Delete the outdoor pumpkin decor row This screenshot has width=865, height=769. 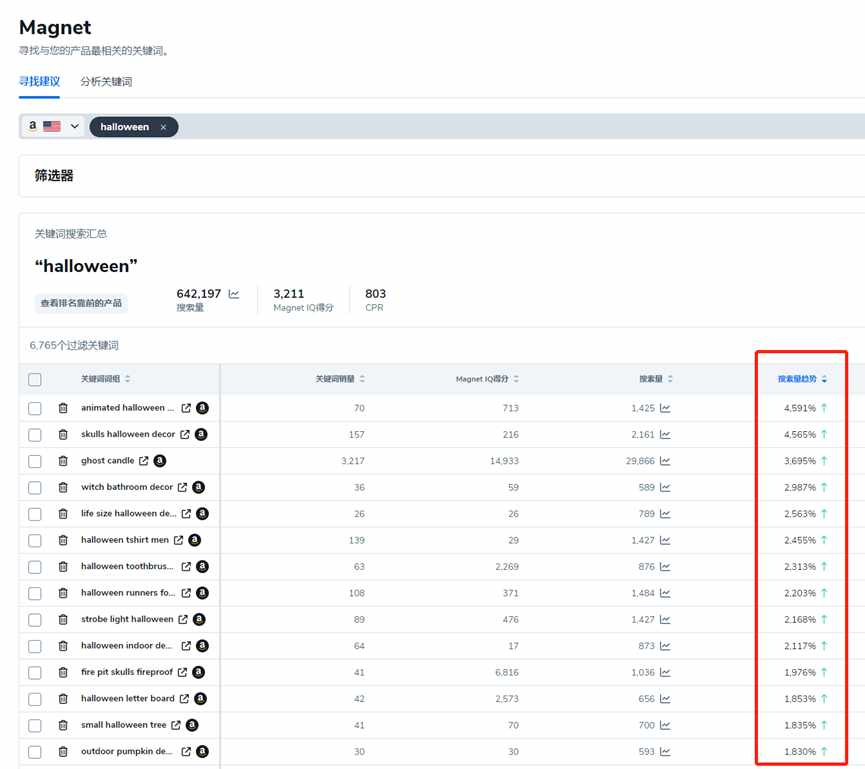pos(63,751)
